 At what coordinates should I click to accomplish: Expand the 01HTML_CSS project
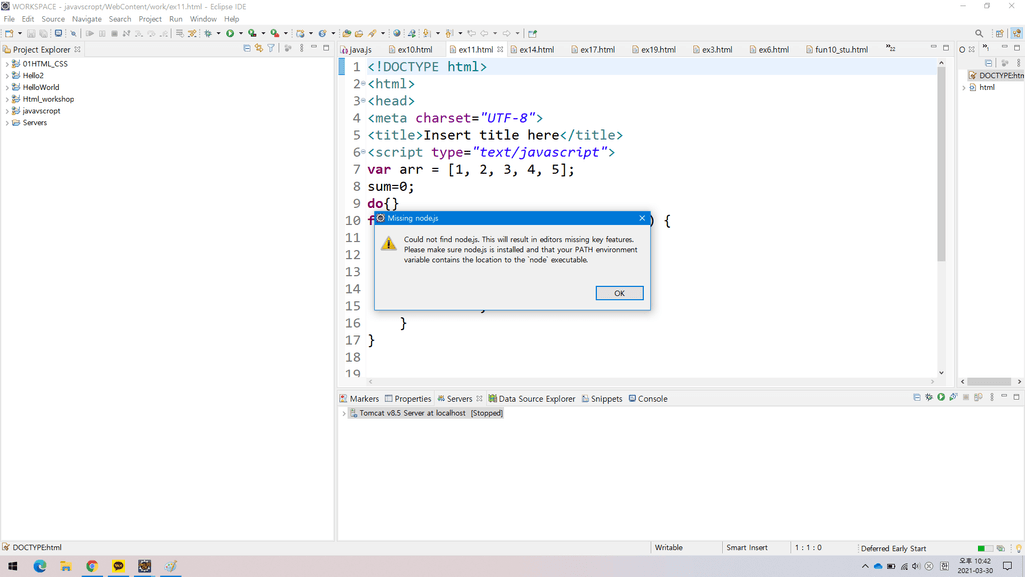(7, 64)
